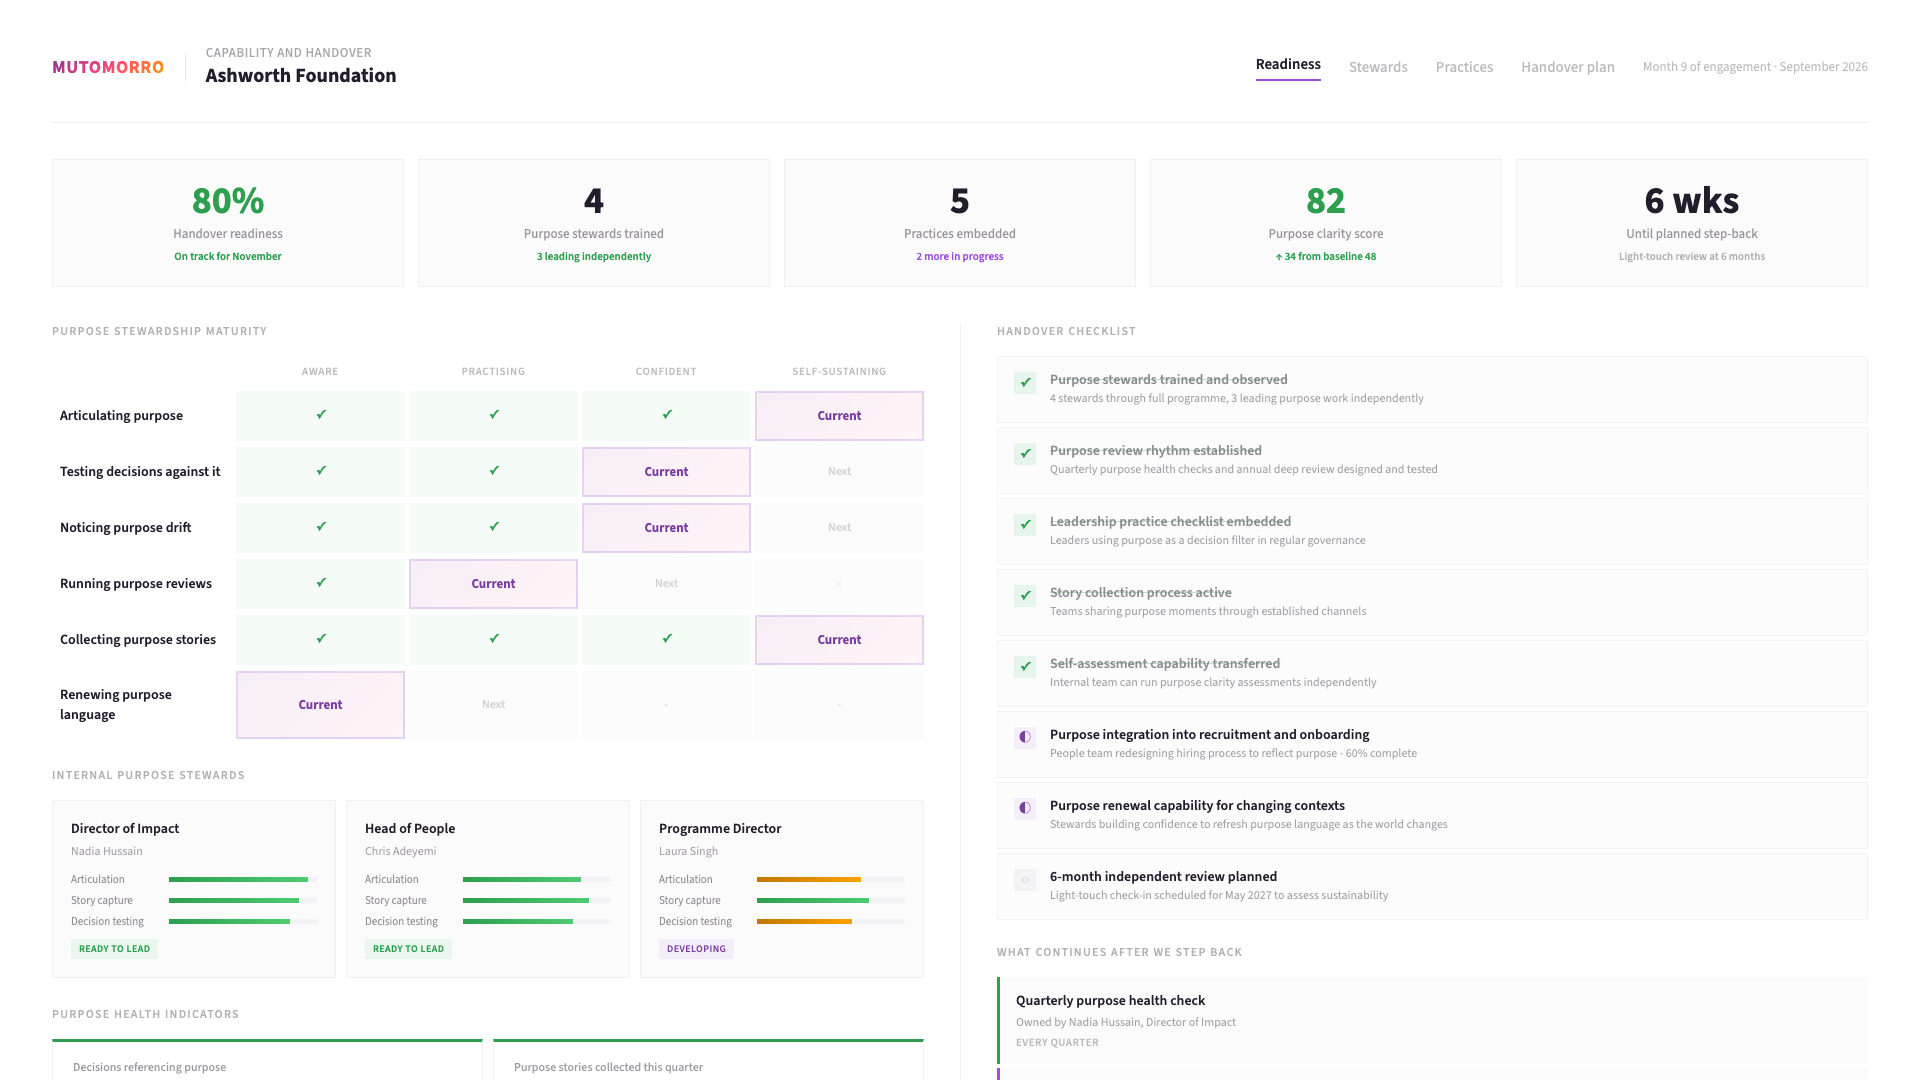Open the Stewards tab

pos(1377,67)
